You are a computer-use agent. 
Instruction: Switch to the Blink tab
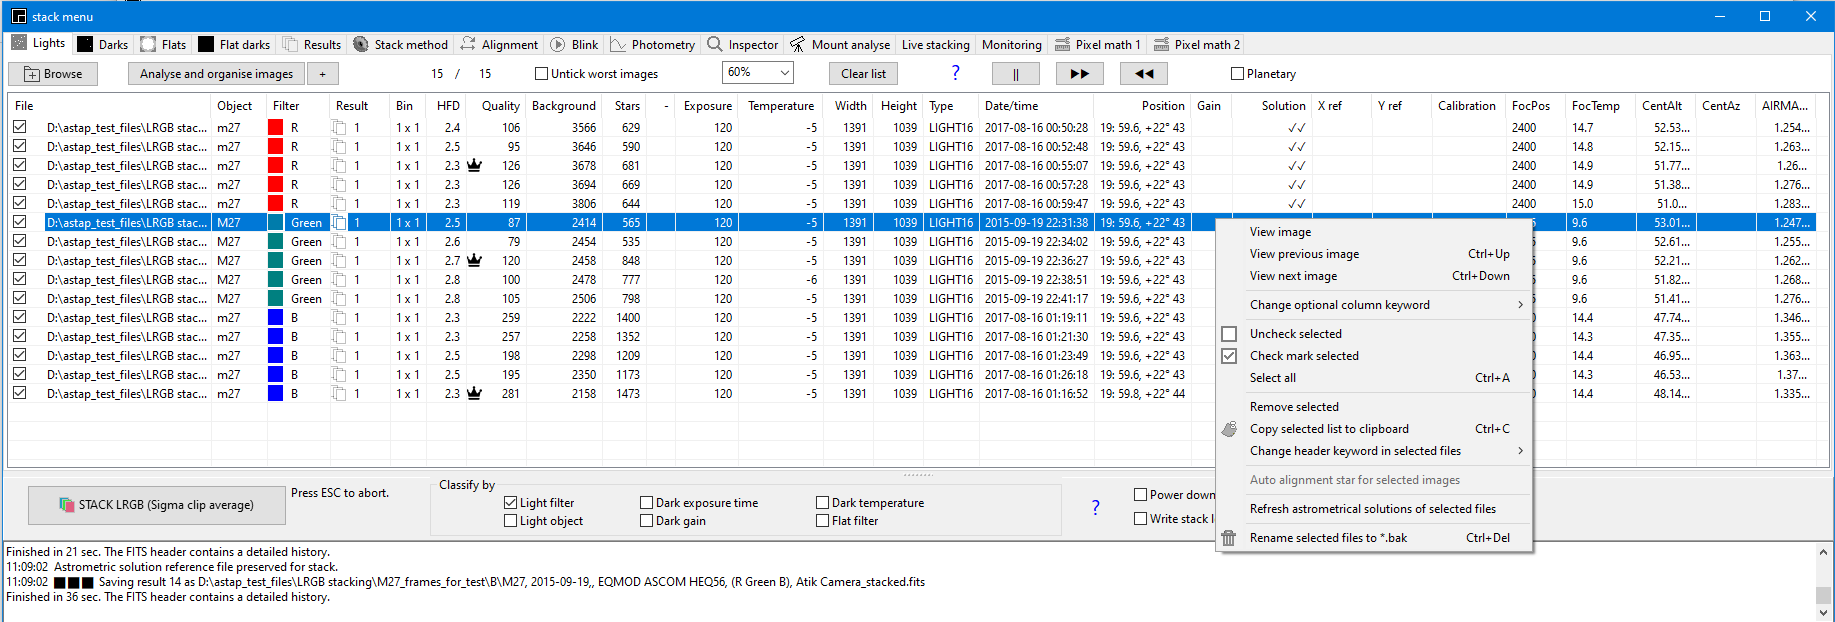pos(574,44)
